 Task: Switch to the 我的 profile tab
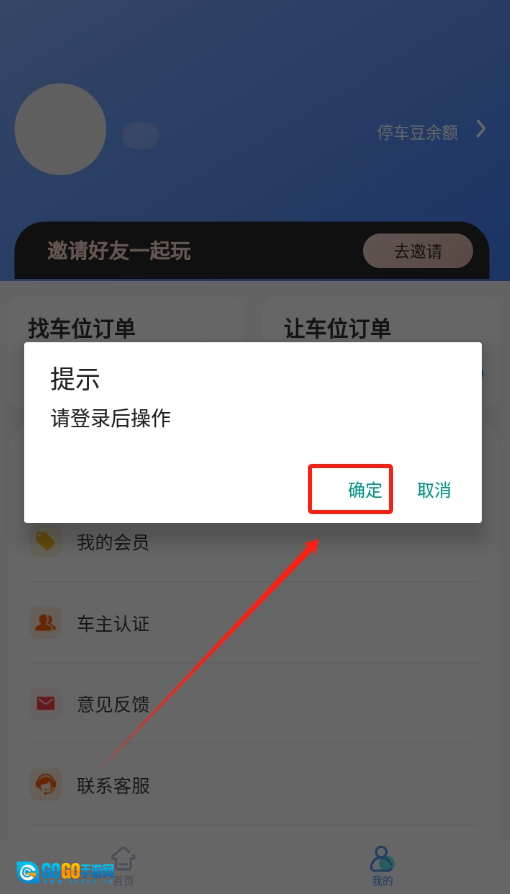[x=382, y=866]
